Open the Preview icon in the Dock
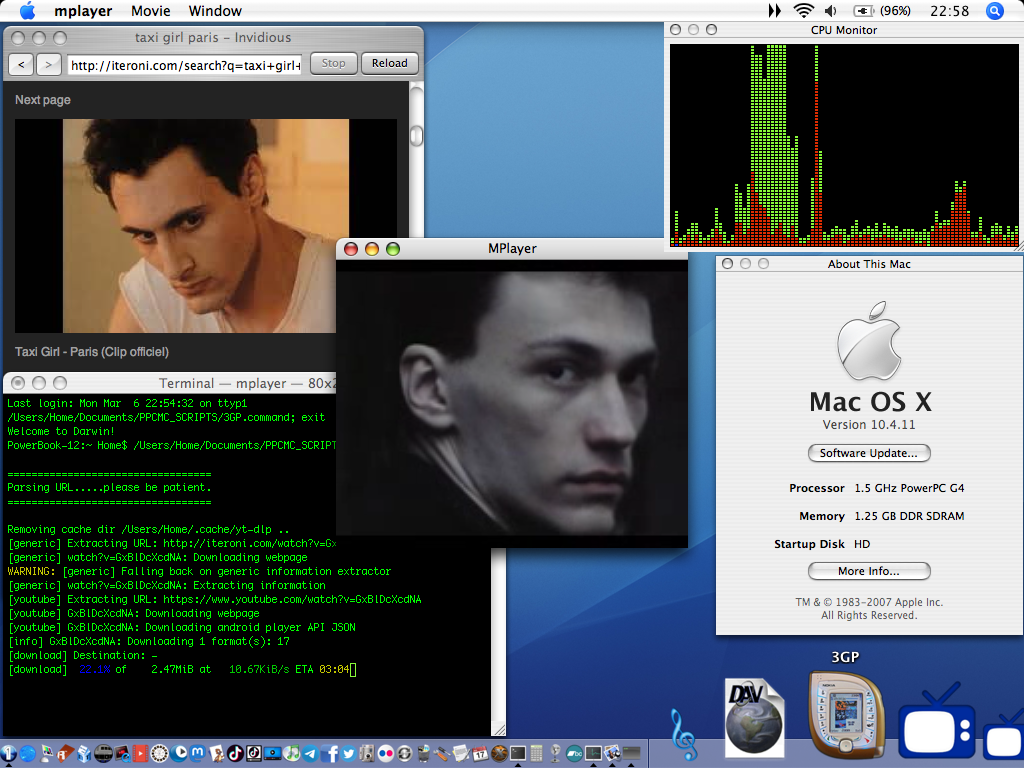This screenshot has height=768, width=1024. [612, 754]
